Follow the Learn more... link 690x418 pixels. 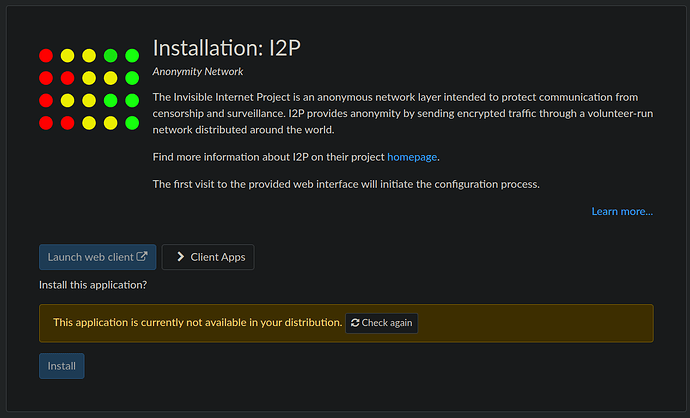[x=622, y=212]
